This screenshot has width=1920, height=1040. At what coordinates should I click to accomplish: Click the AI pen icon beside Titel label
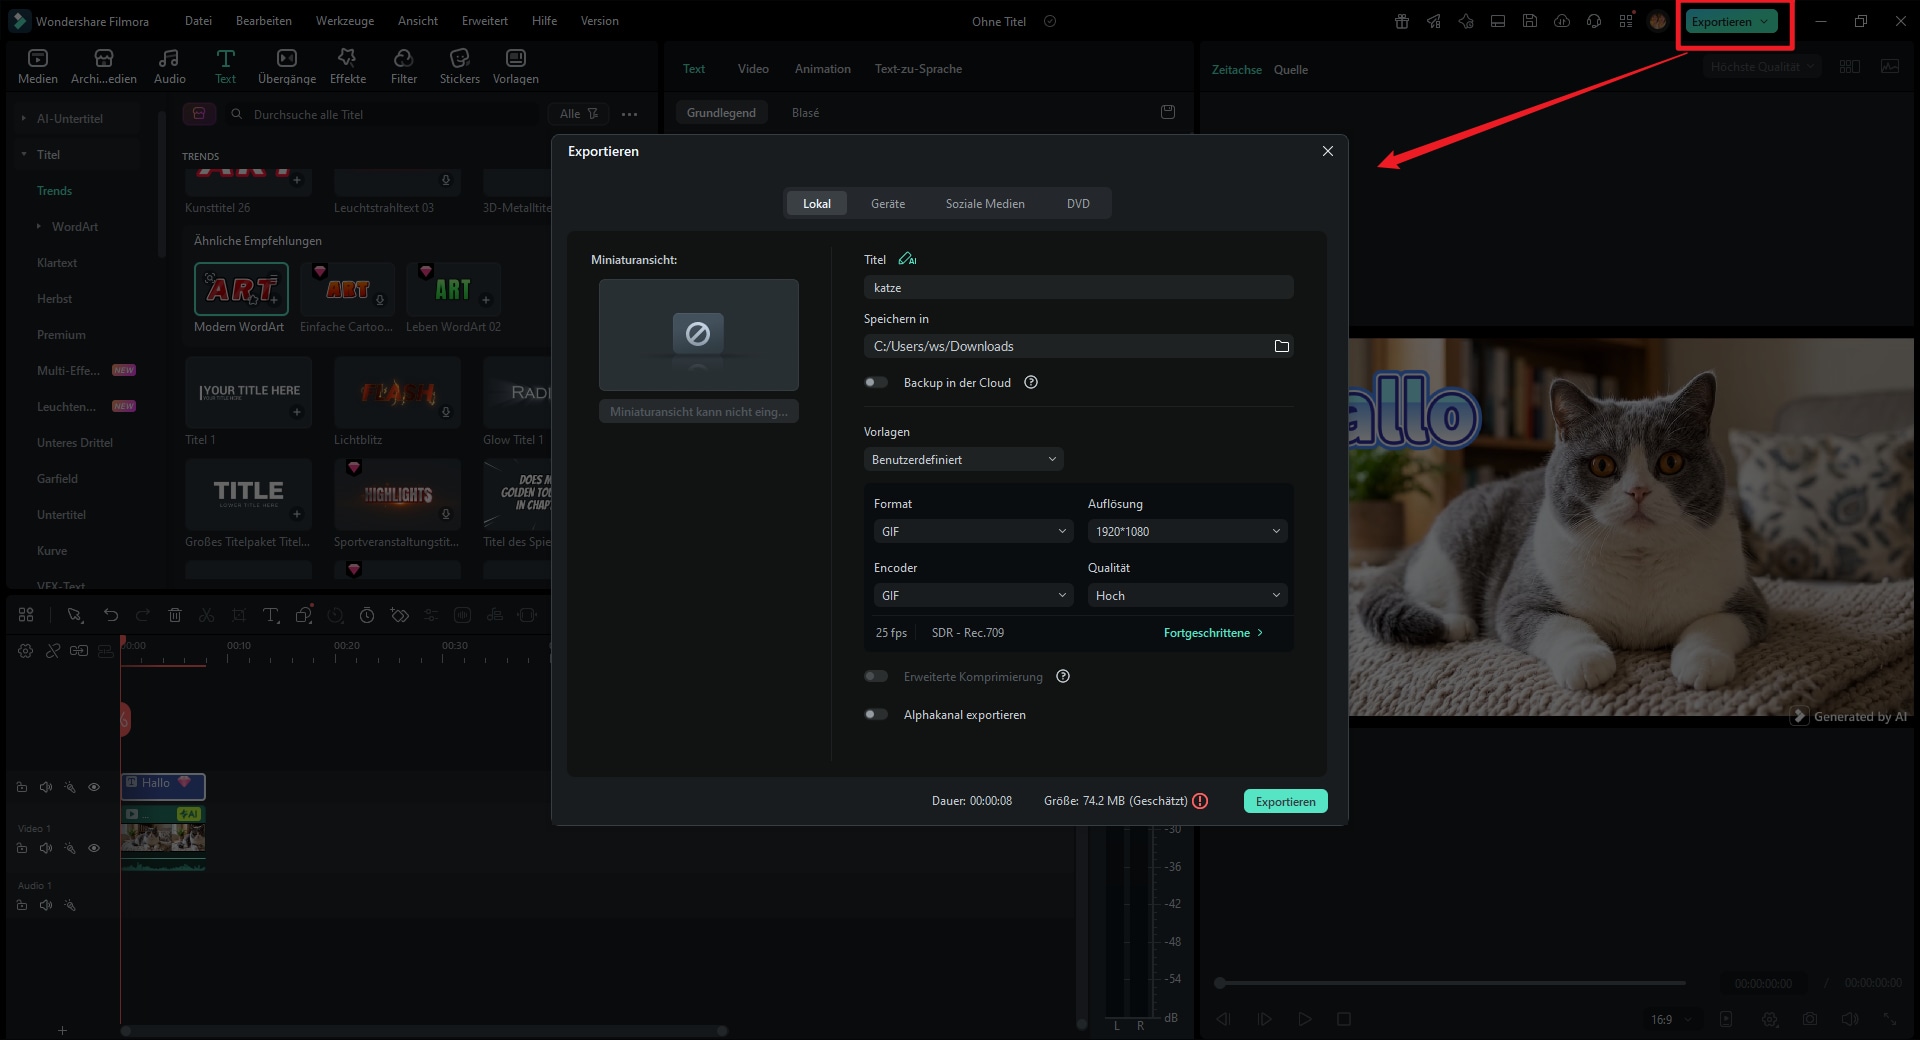pyautogui.click(x=907, y=259)
